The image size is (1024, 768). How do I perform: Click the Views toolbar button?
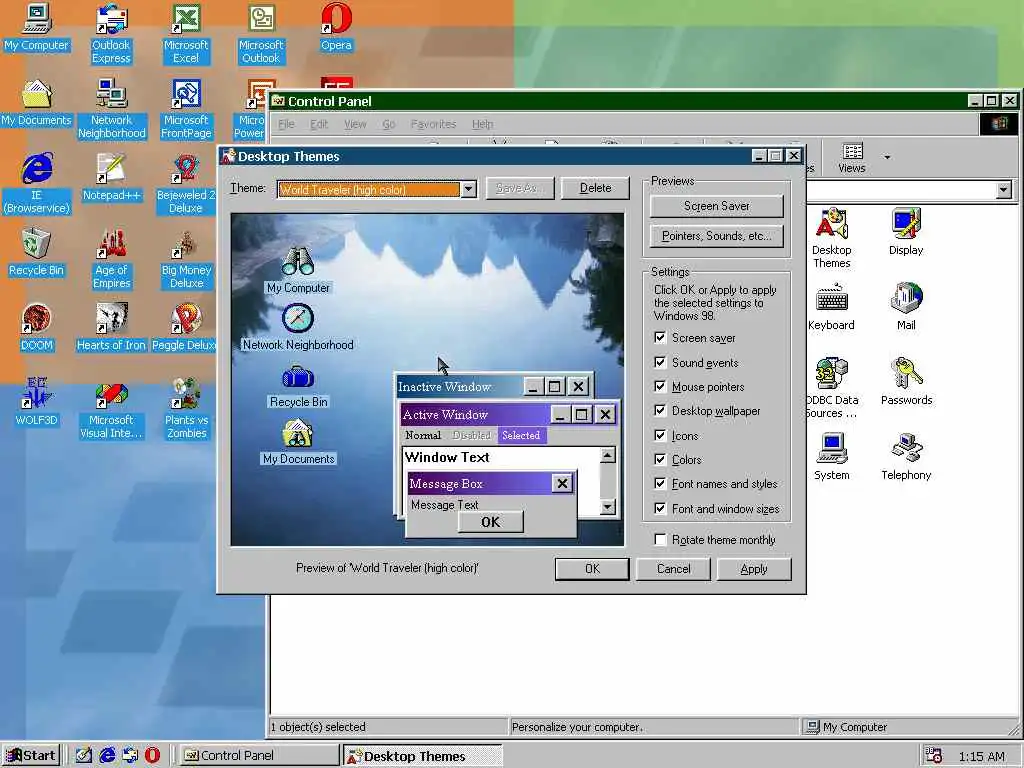pyautogui.click(x=852, y=158)
